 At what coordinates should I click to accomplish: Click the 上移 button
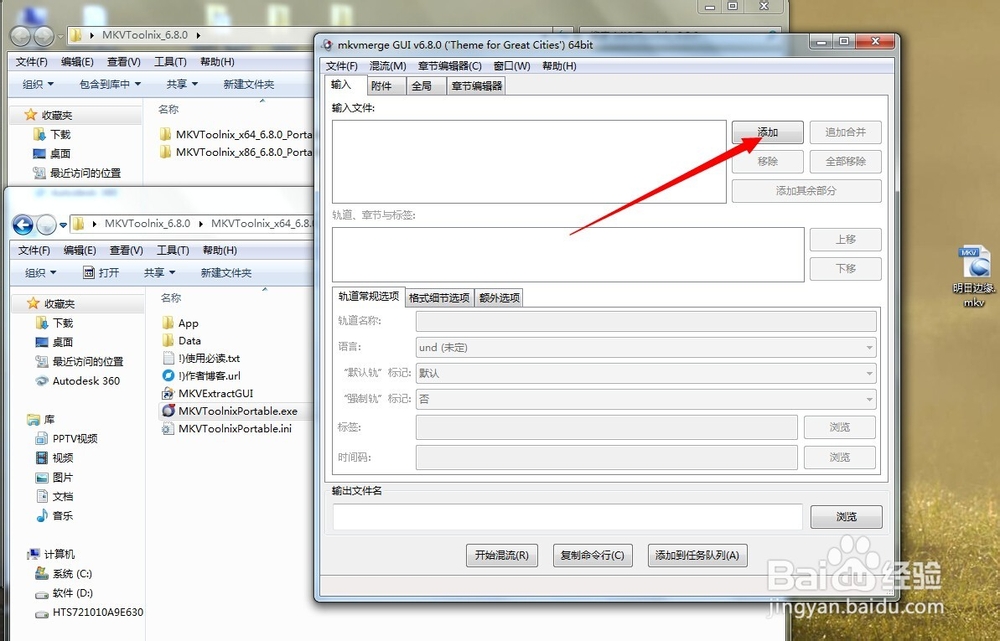point(845,239)
